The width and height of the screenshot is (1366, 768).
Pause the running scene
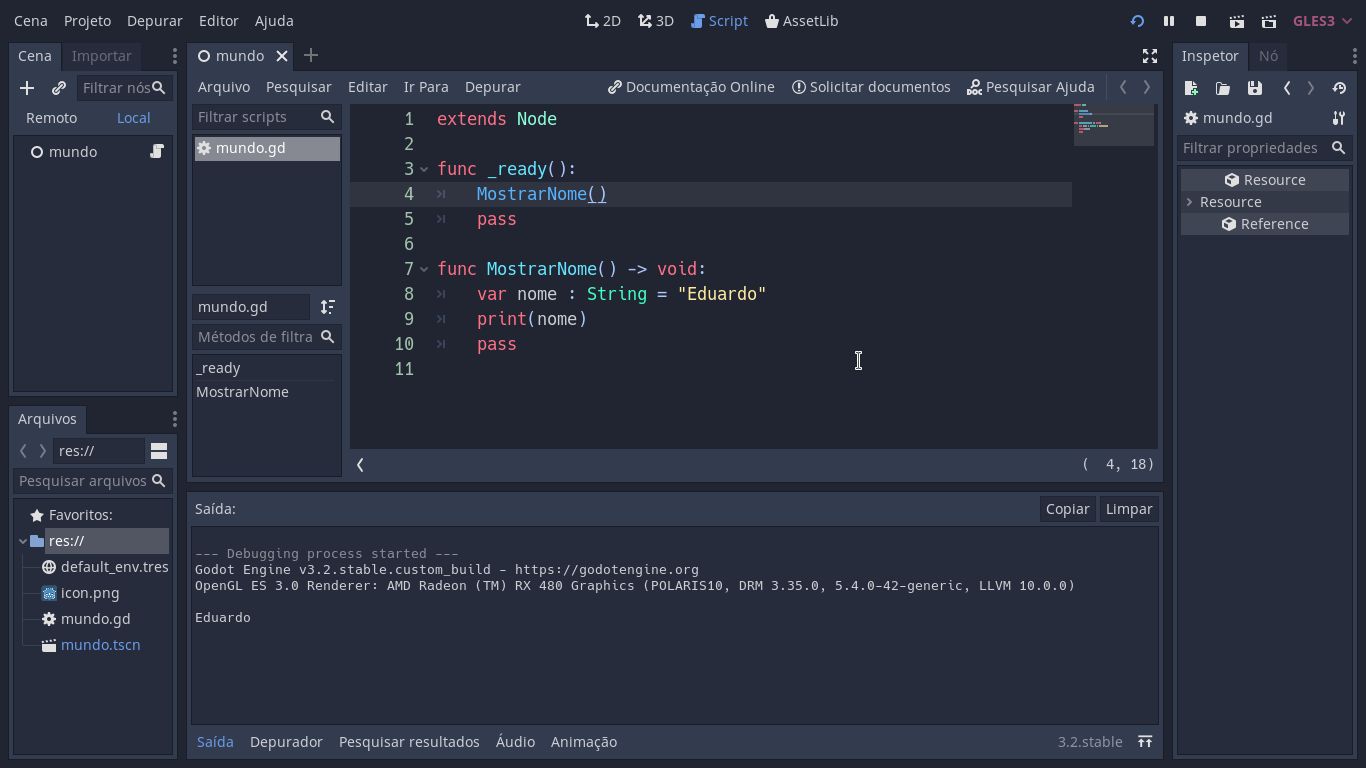1169,21
